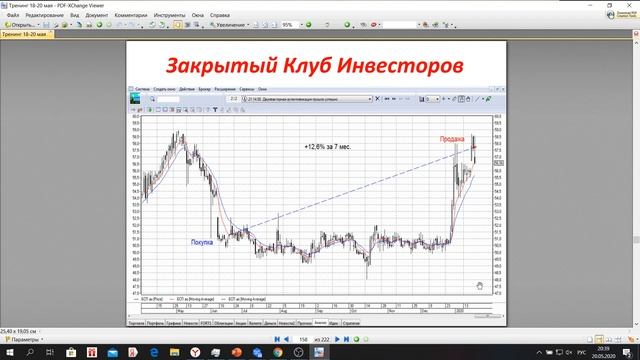Open the Вид menu
Viewport: 640px width, 360px height.
click(x=74, y=15)
